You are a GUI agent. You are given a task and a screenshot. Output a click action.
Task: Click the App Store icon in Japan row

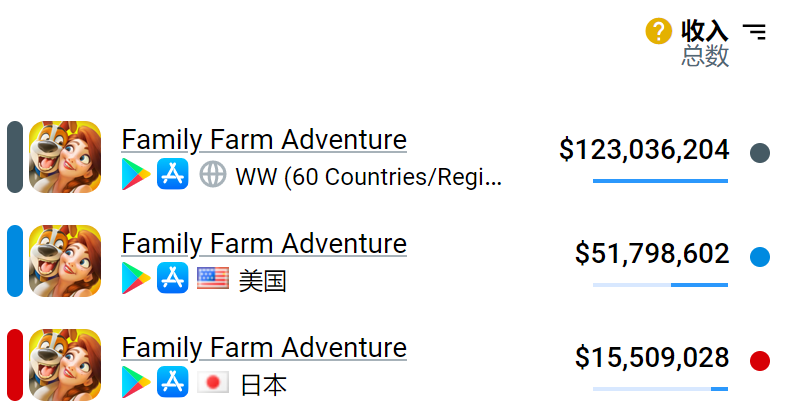point(173,383)
